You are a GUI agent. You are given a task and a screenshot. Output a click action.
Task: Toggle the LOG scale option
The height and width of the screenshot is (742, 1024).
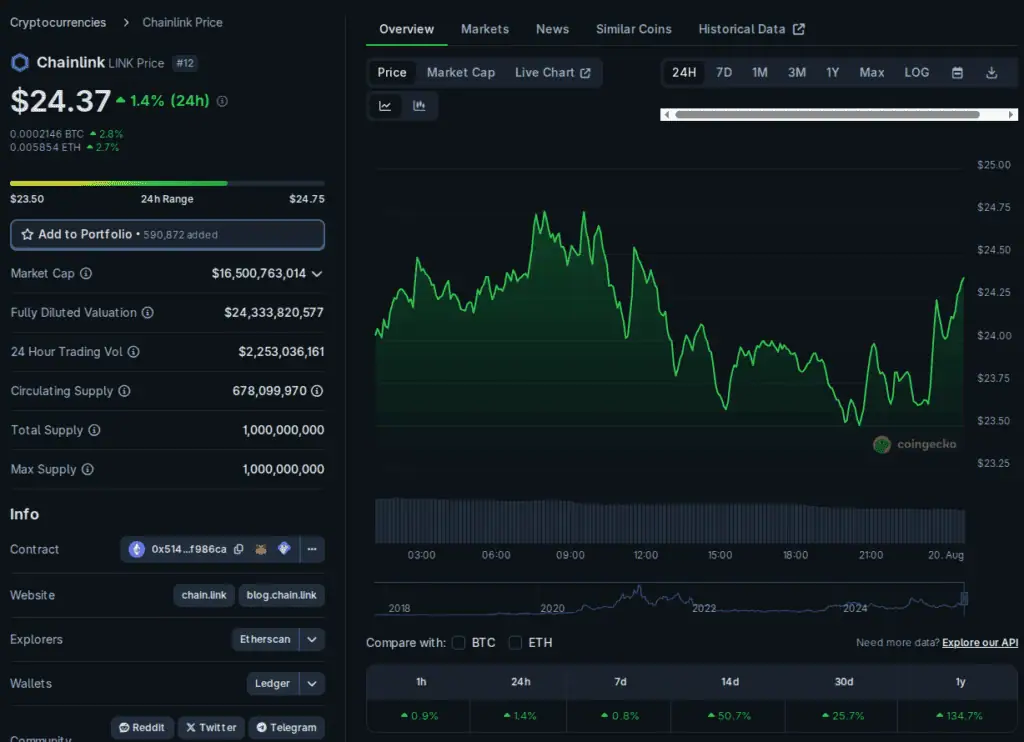tap(916, 73)
